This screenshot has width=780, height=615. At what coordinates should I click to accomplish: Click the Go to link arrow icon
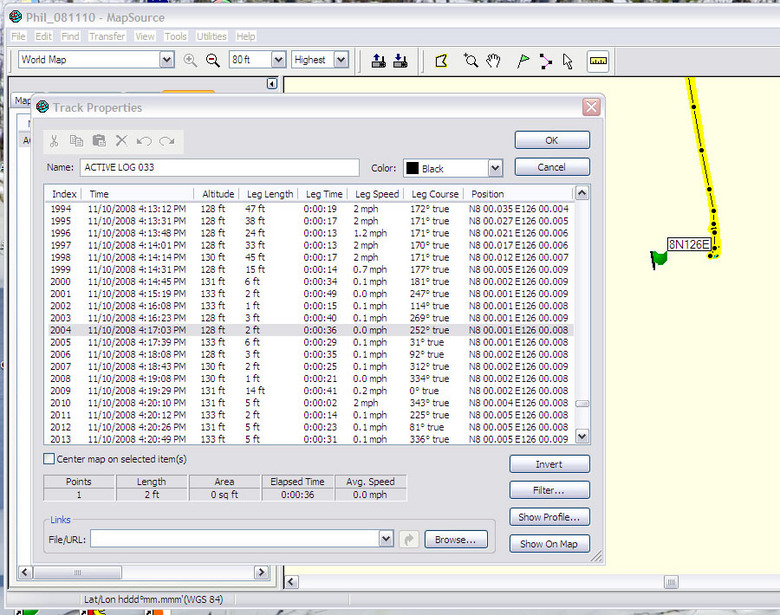point(409,539)
